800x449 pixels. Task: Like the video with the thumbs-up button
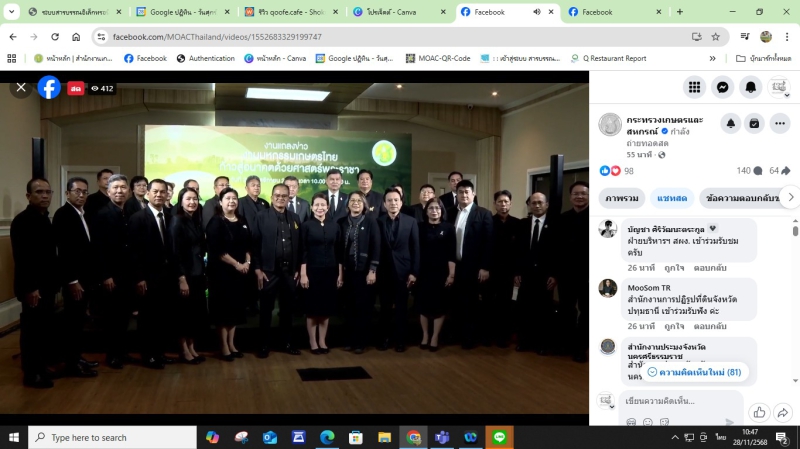click(x=759, y=412)
